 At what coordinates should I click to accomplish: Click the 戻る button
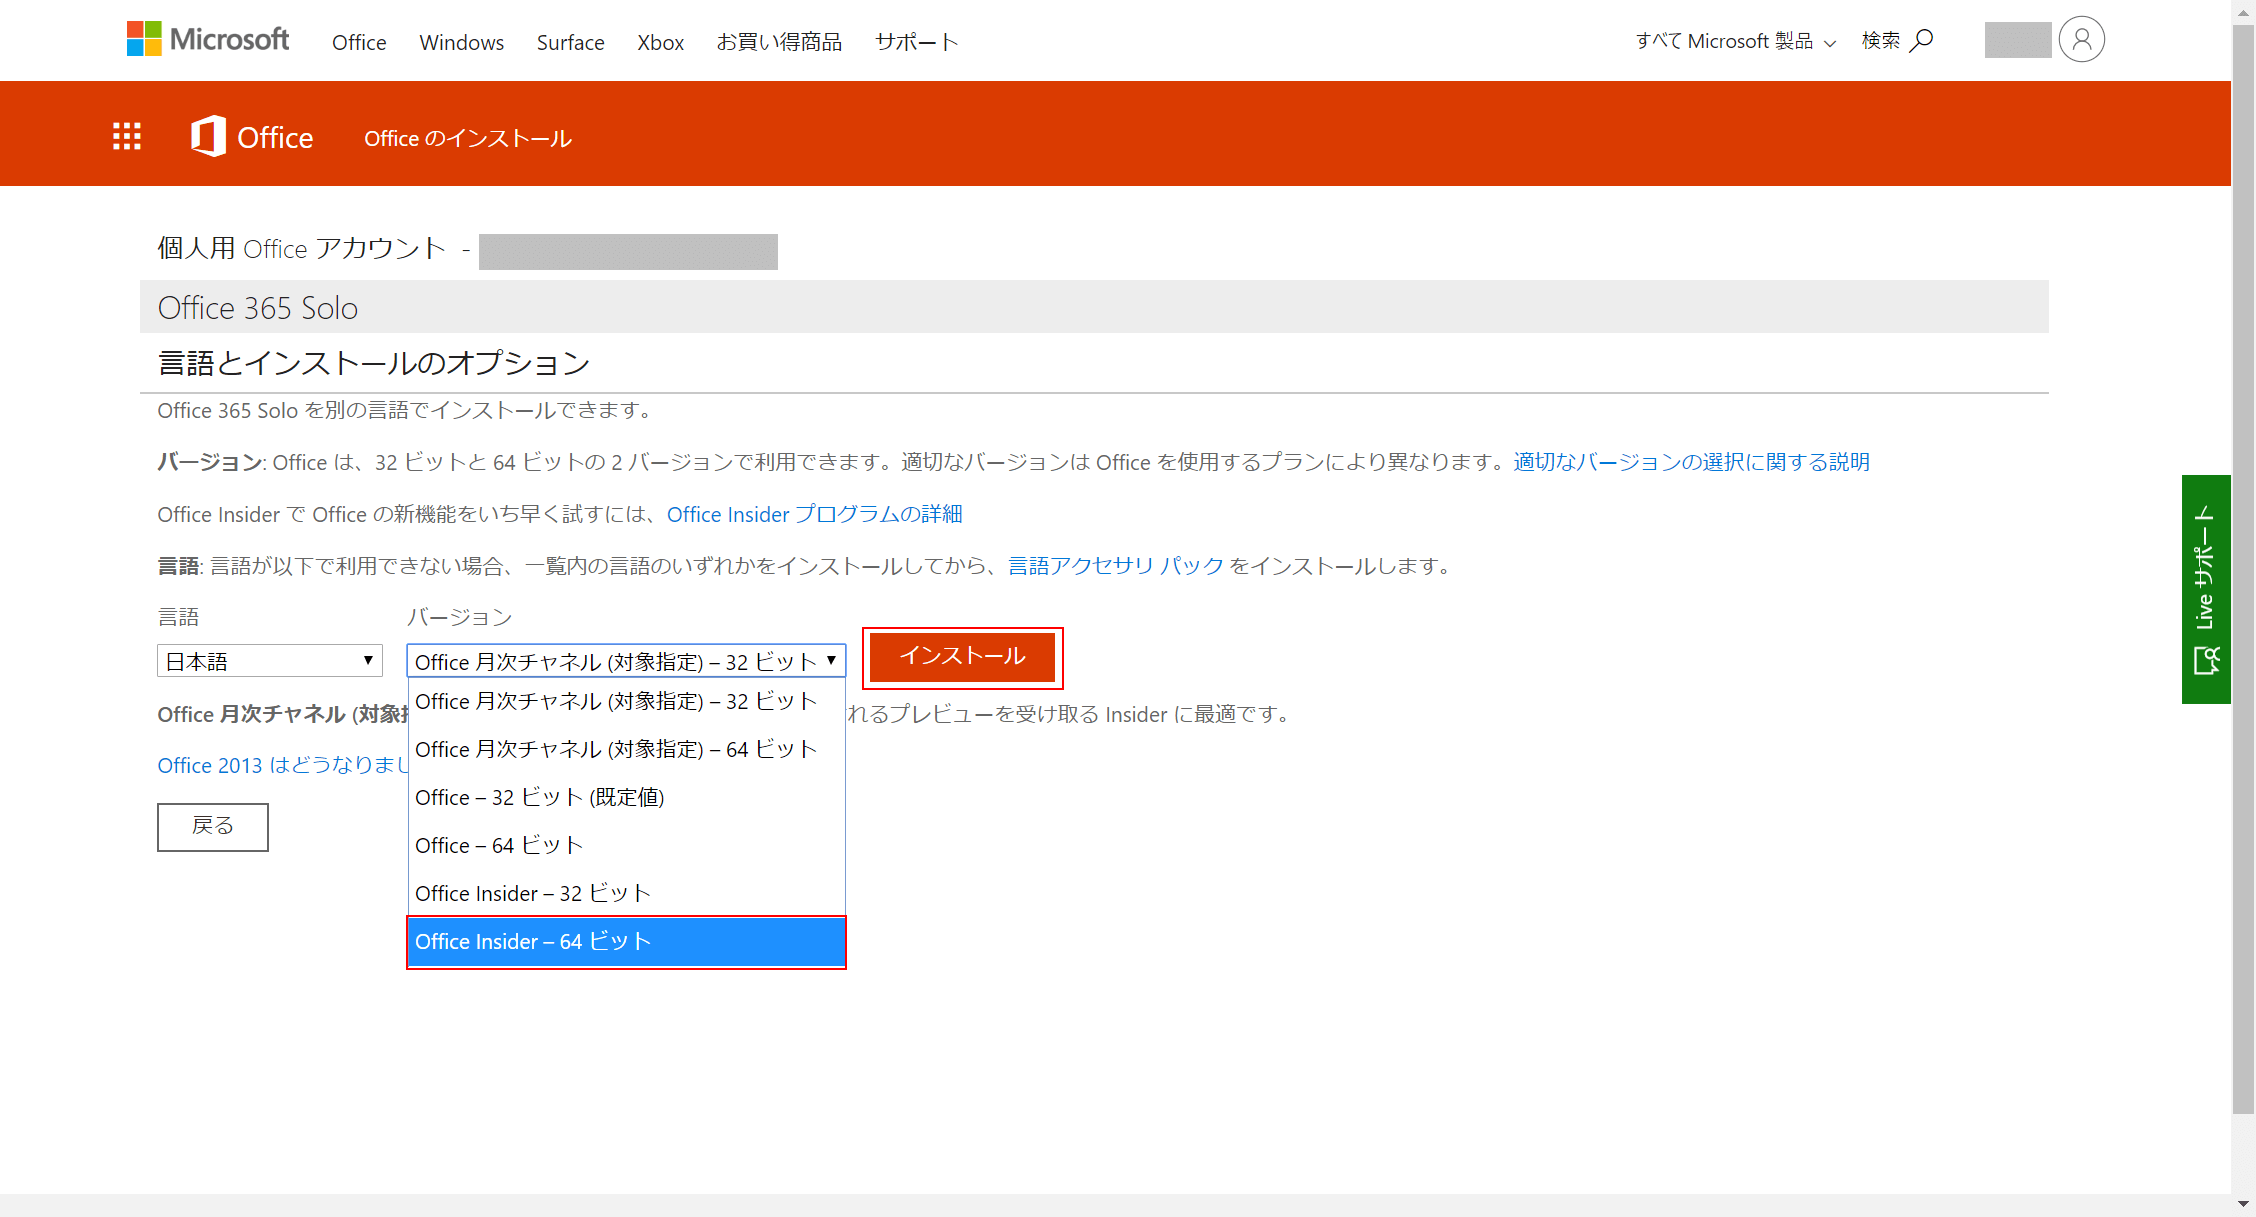click(x=212, y=826)
